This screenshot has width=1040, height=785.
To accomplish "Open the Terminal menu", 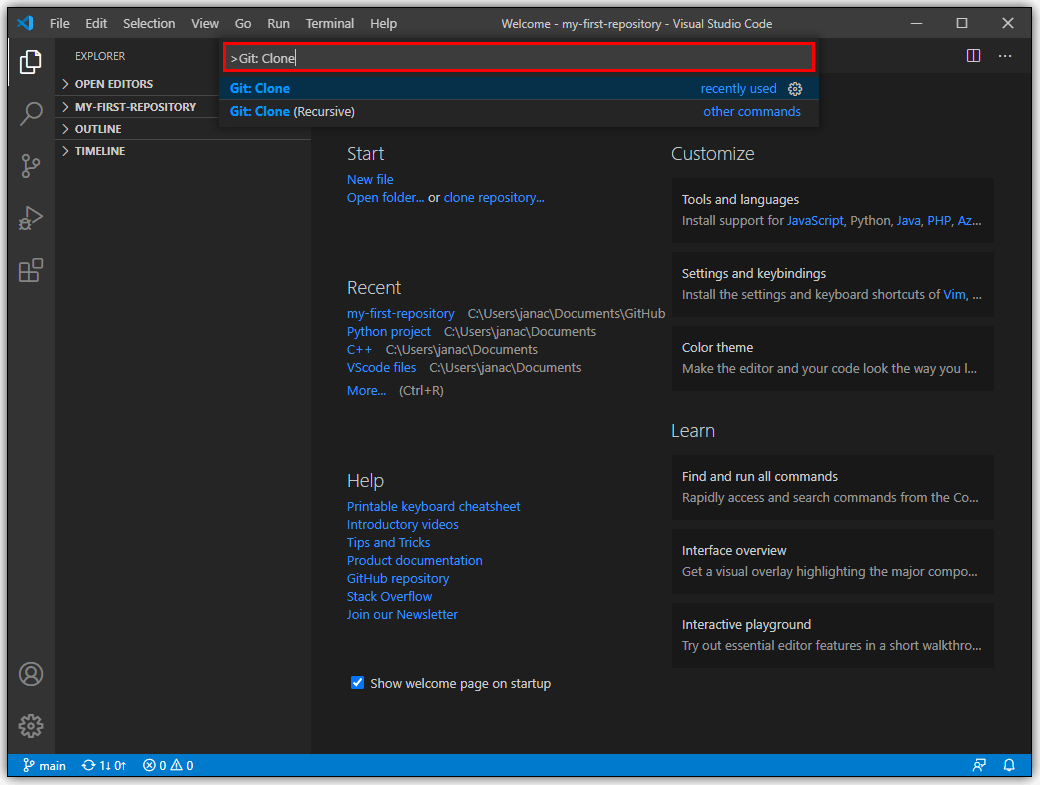I will [x=330, y=23].
